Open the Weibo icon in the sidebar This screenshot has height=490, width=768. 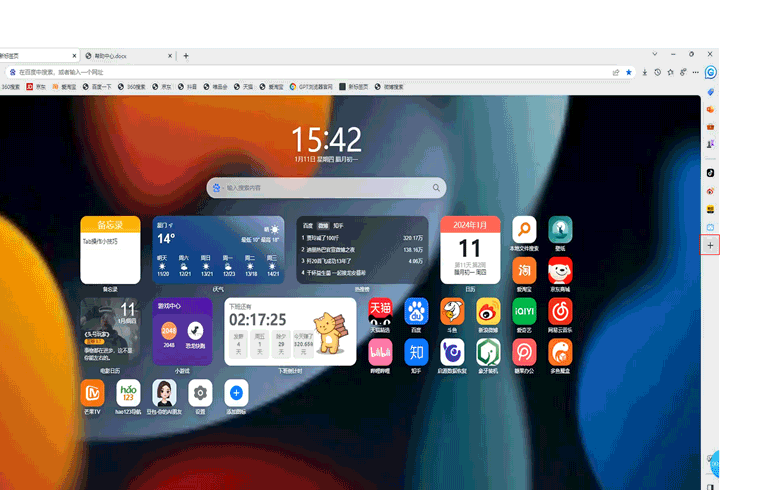[x=710, y=191]
